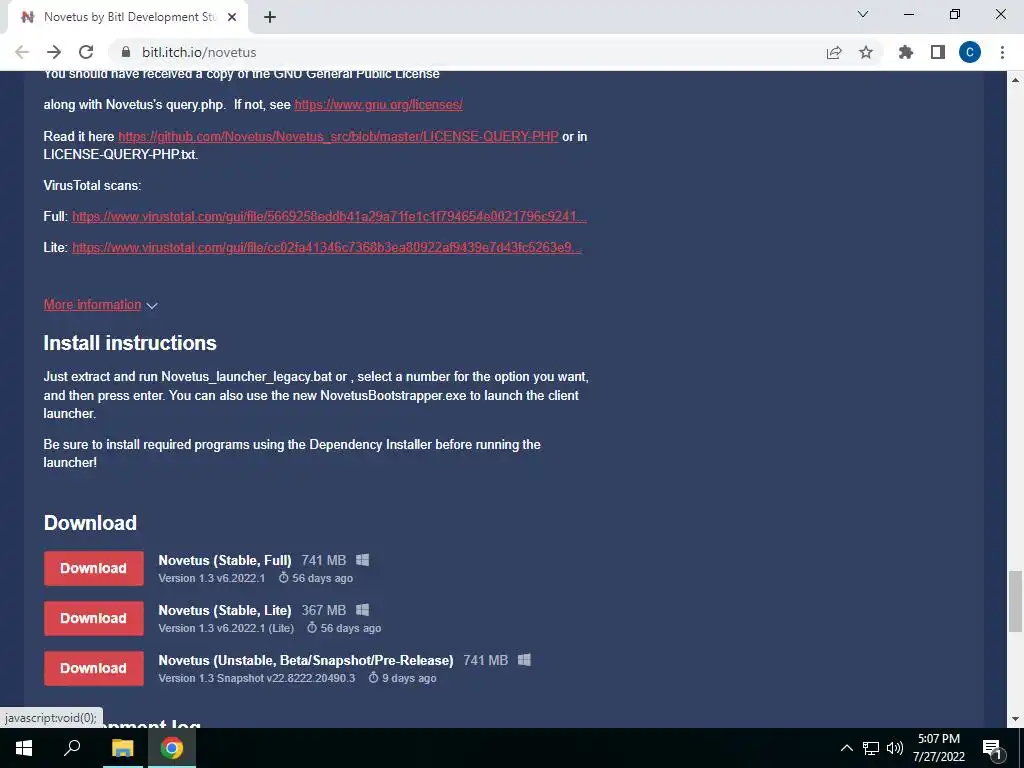
Task: Open File Explorer from the taskbar
Action: [122, 748]
